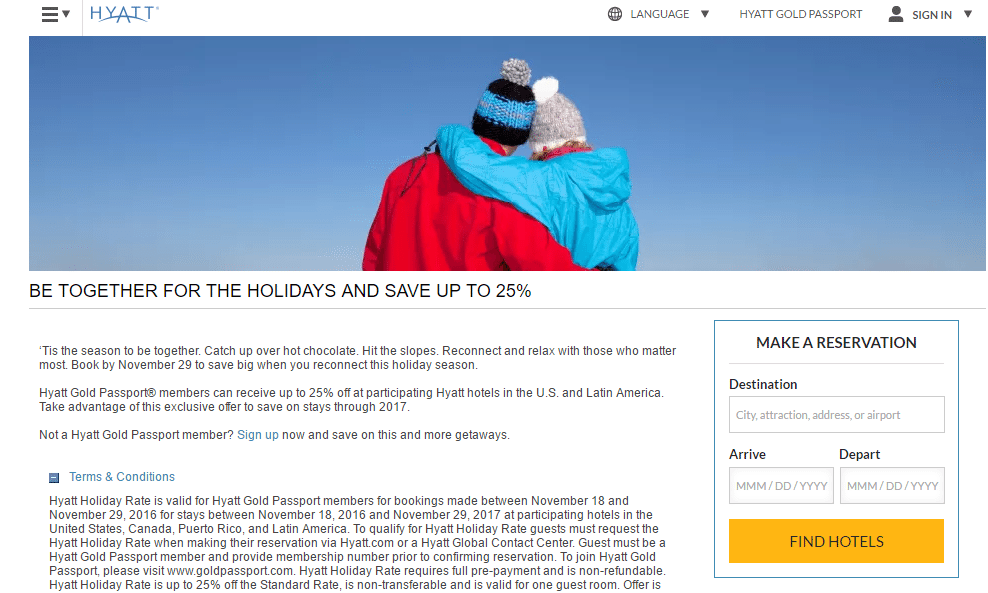Click the Make a Reservation heading

click(x=836, y=342)
